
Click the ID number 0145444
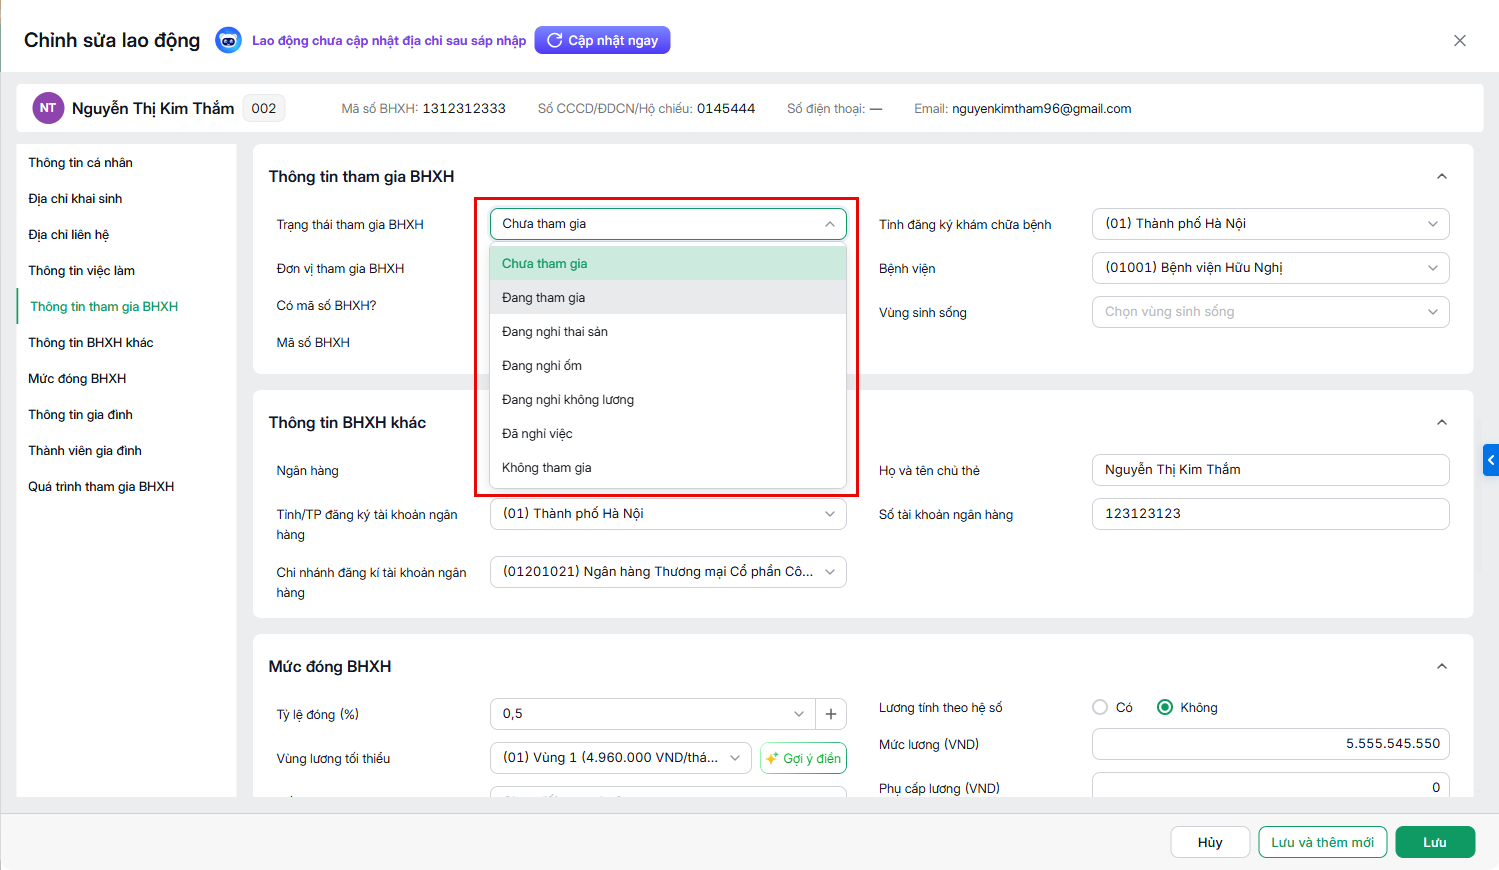[726, 109]
